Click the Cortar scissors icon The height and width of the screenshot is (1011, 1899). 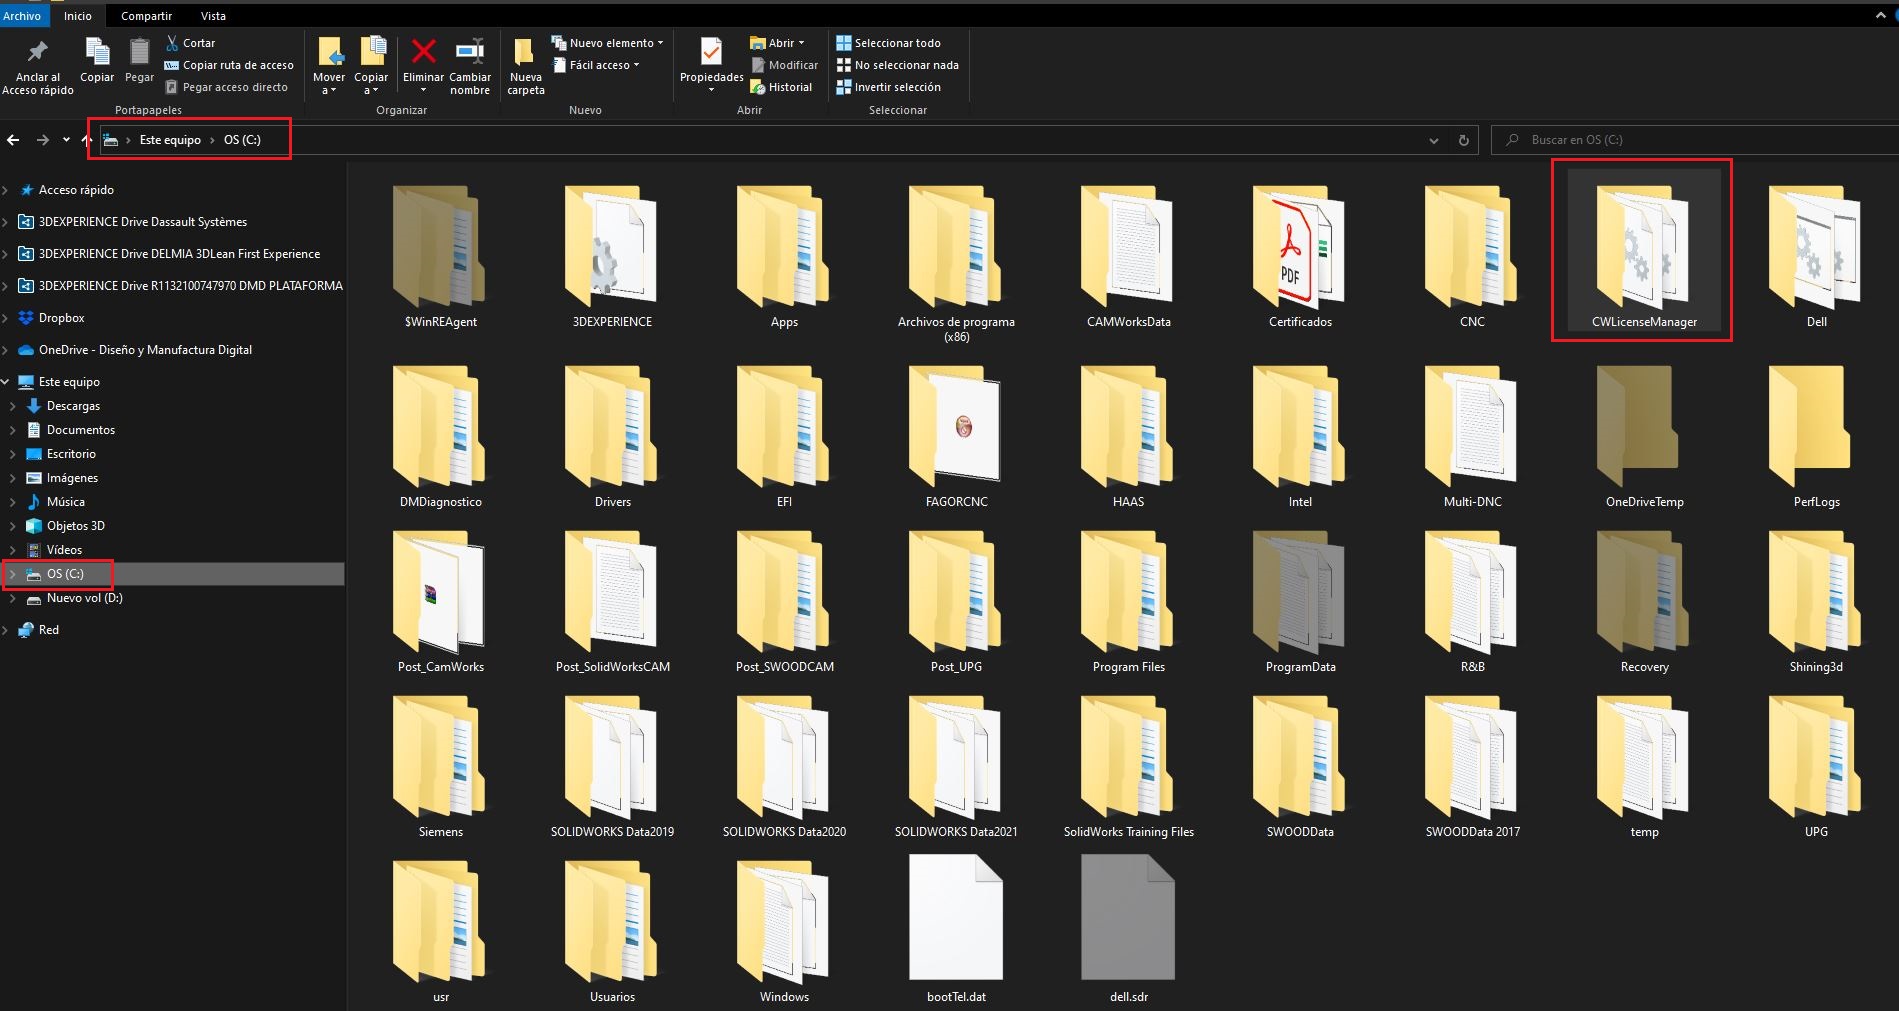(173, 43)
